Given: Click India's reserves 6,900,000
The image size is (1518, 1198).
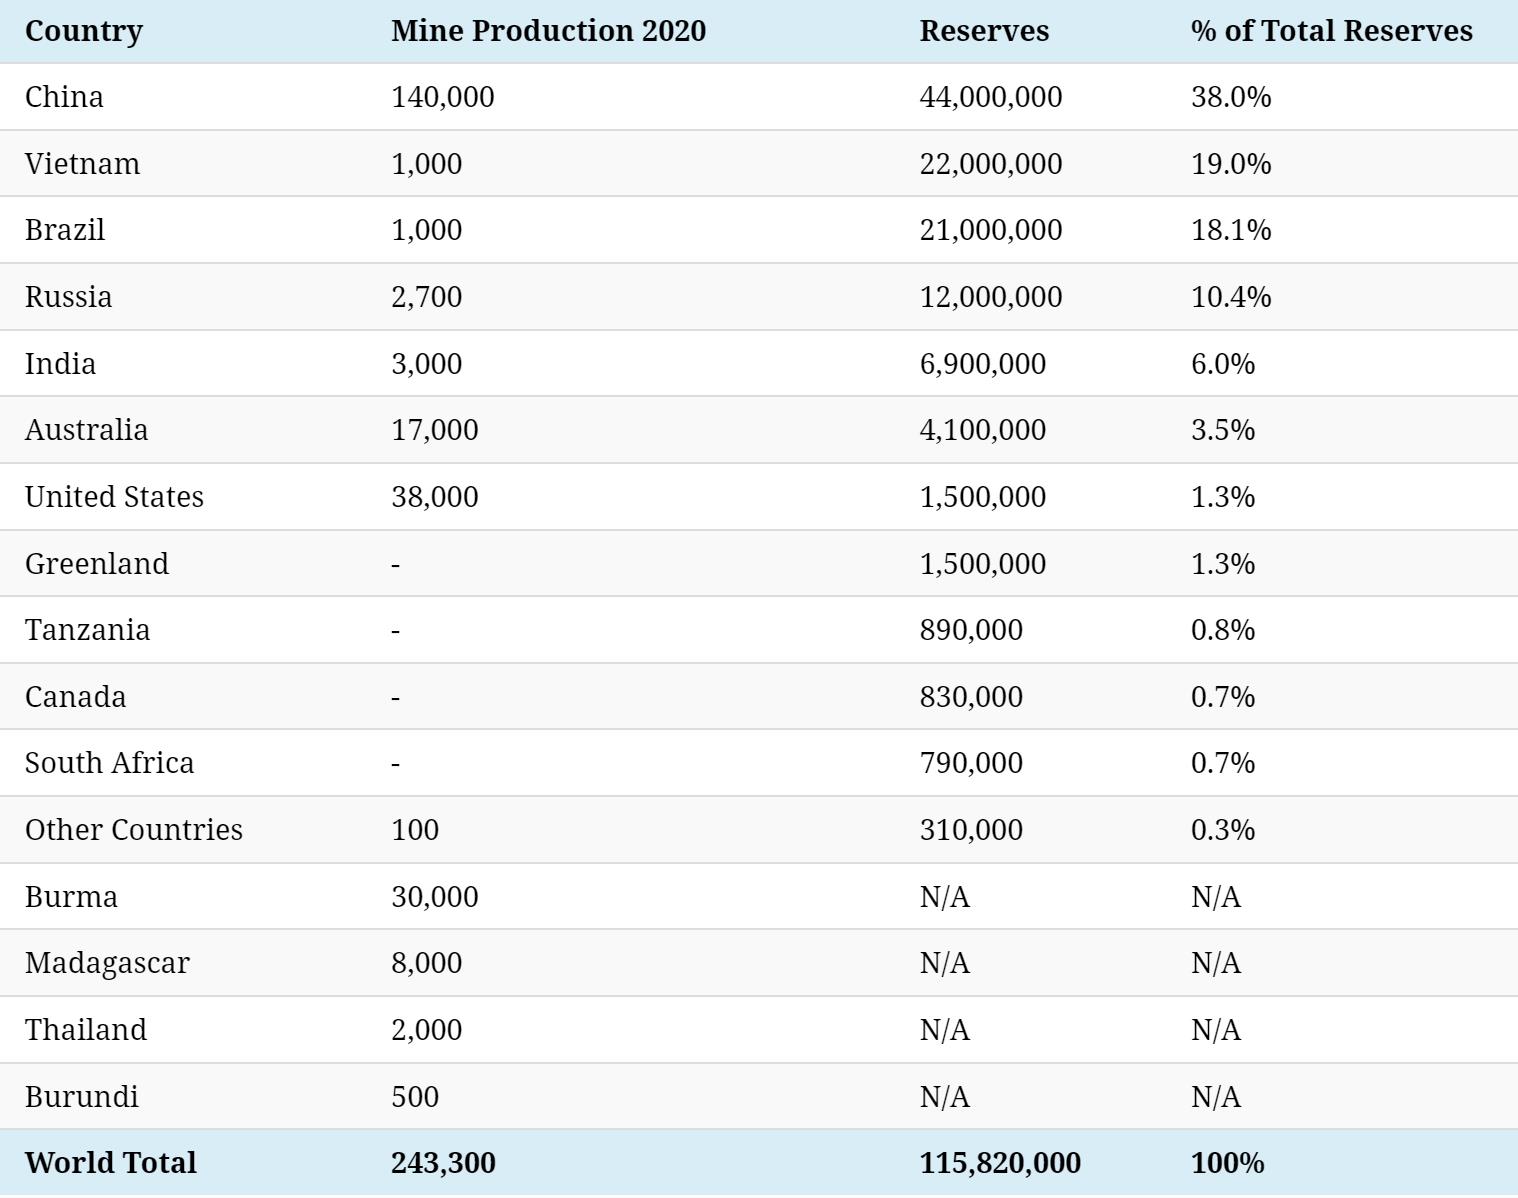Looking at the screenshot, I should click(983, 363).
